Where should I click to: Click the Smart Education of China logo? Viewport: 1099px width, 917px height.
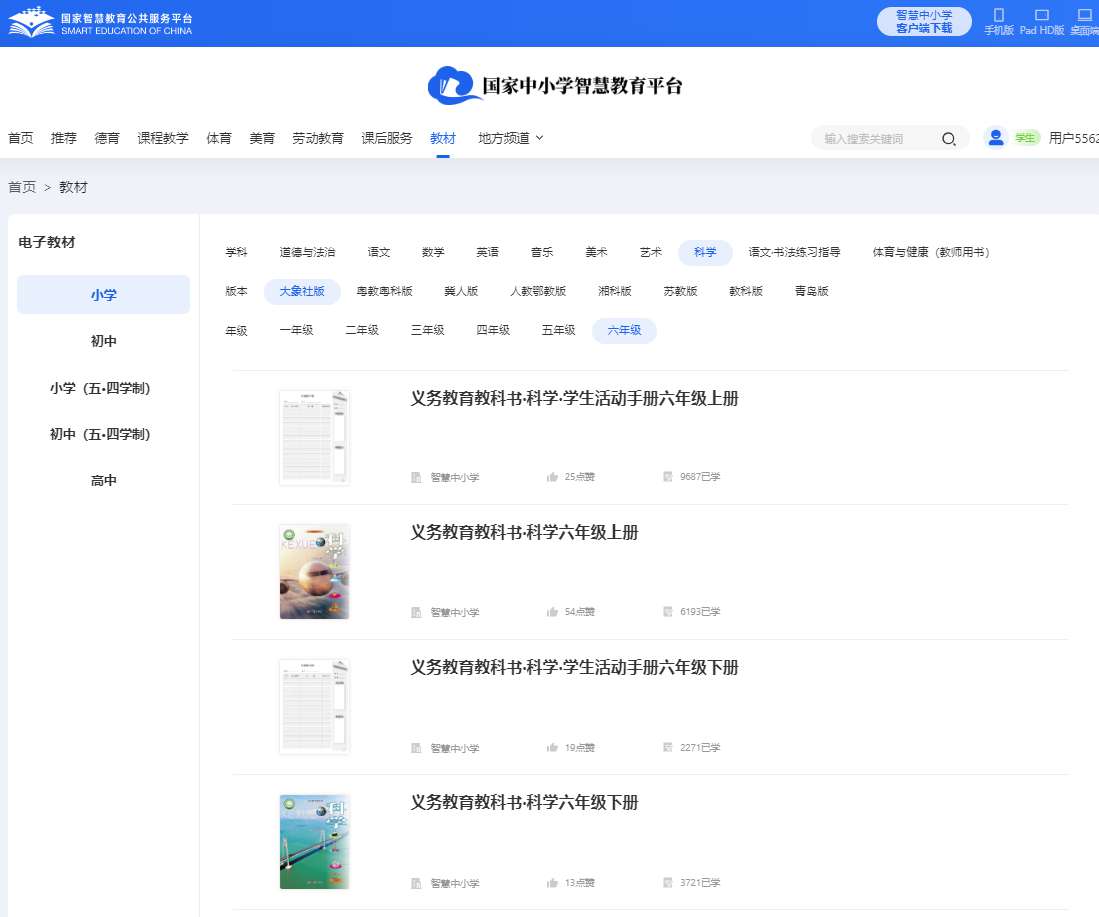(100, 23)
